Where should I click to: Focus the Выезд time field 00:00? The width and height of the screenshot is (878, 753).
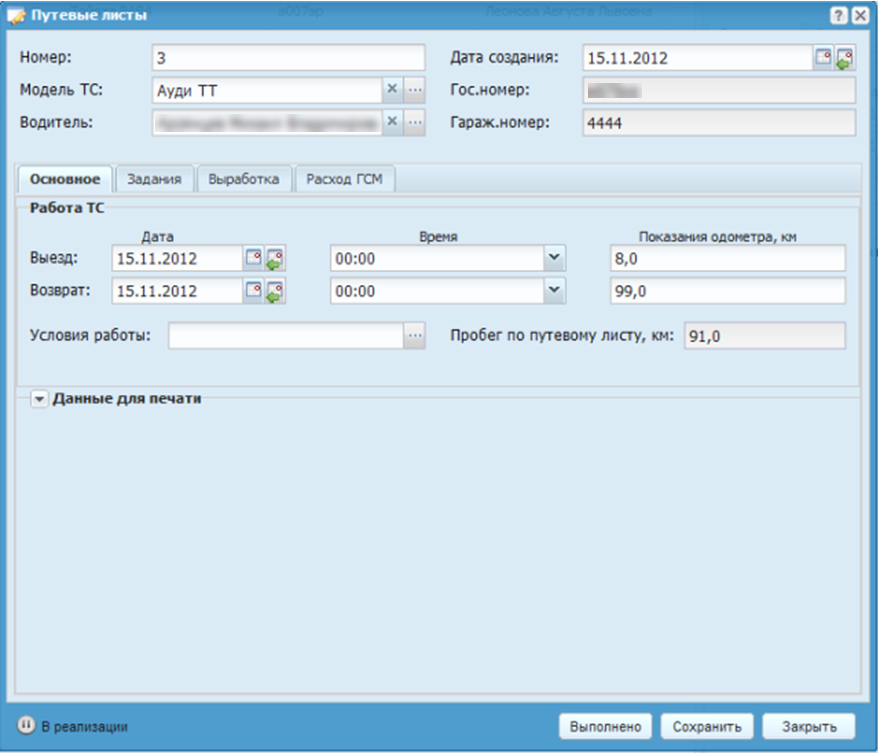tap(437, 258)
